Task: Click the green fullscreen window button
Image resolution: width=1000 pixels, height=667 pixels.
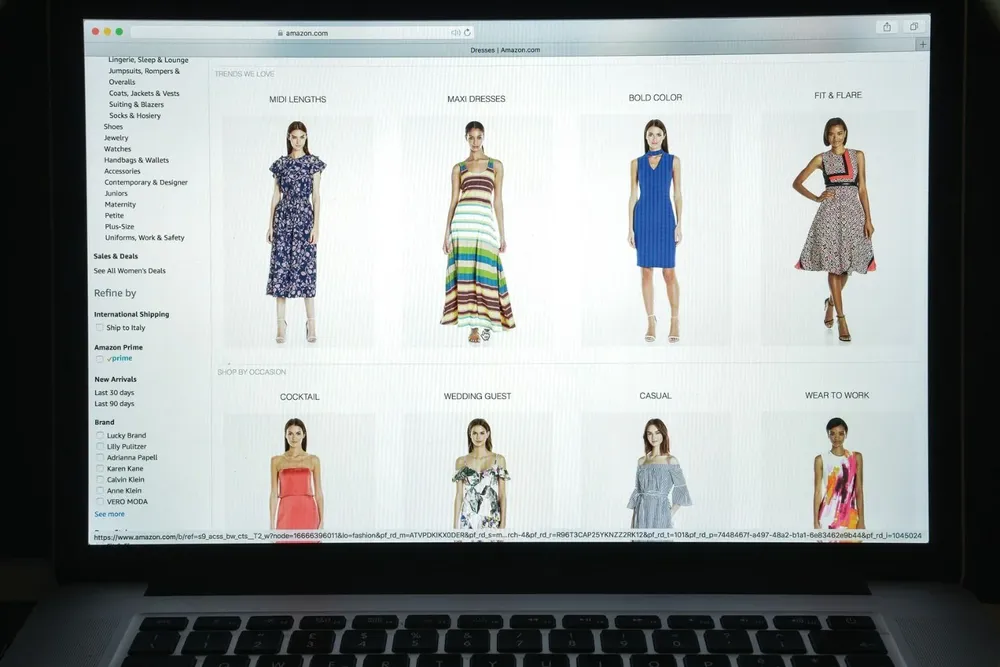Action: pos(120,32)
